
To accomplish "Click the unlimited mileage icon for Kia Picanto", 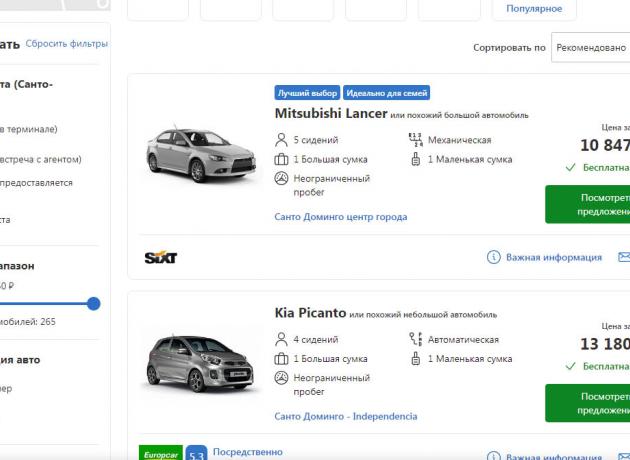I will [x=281, y=378].
